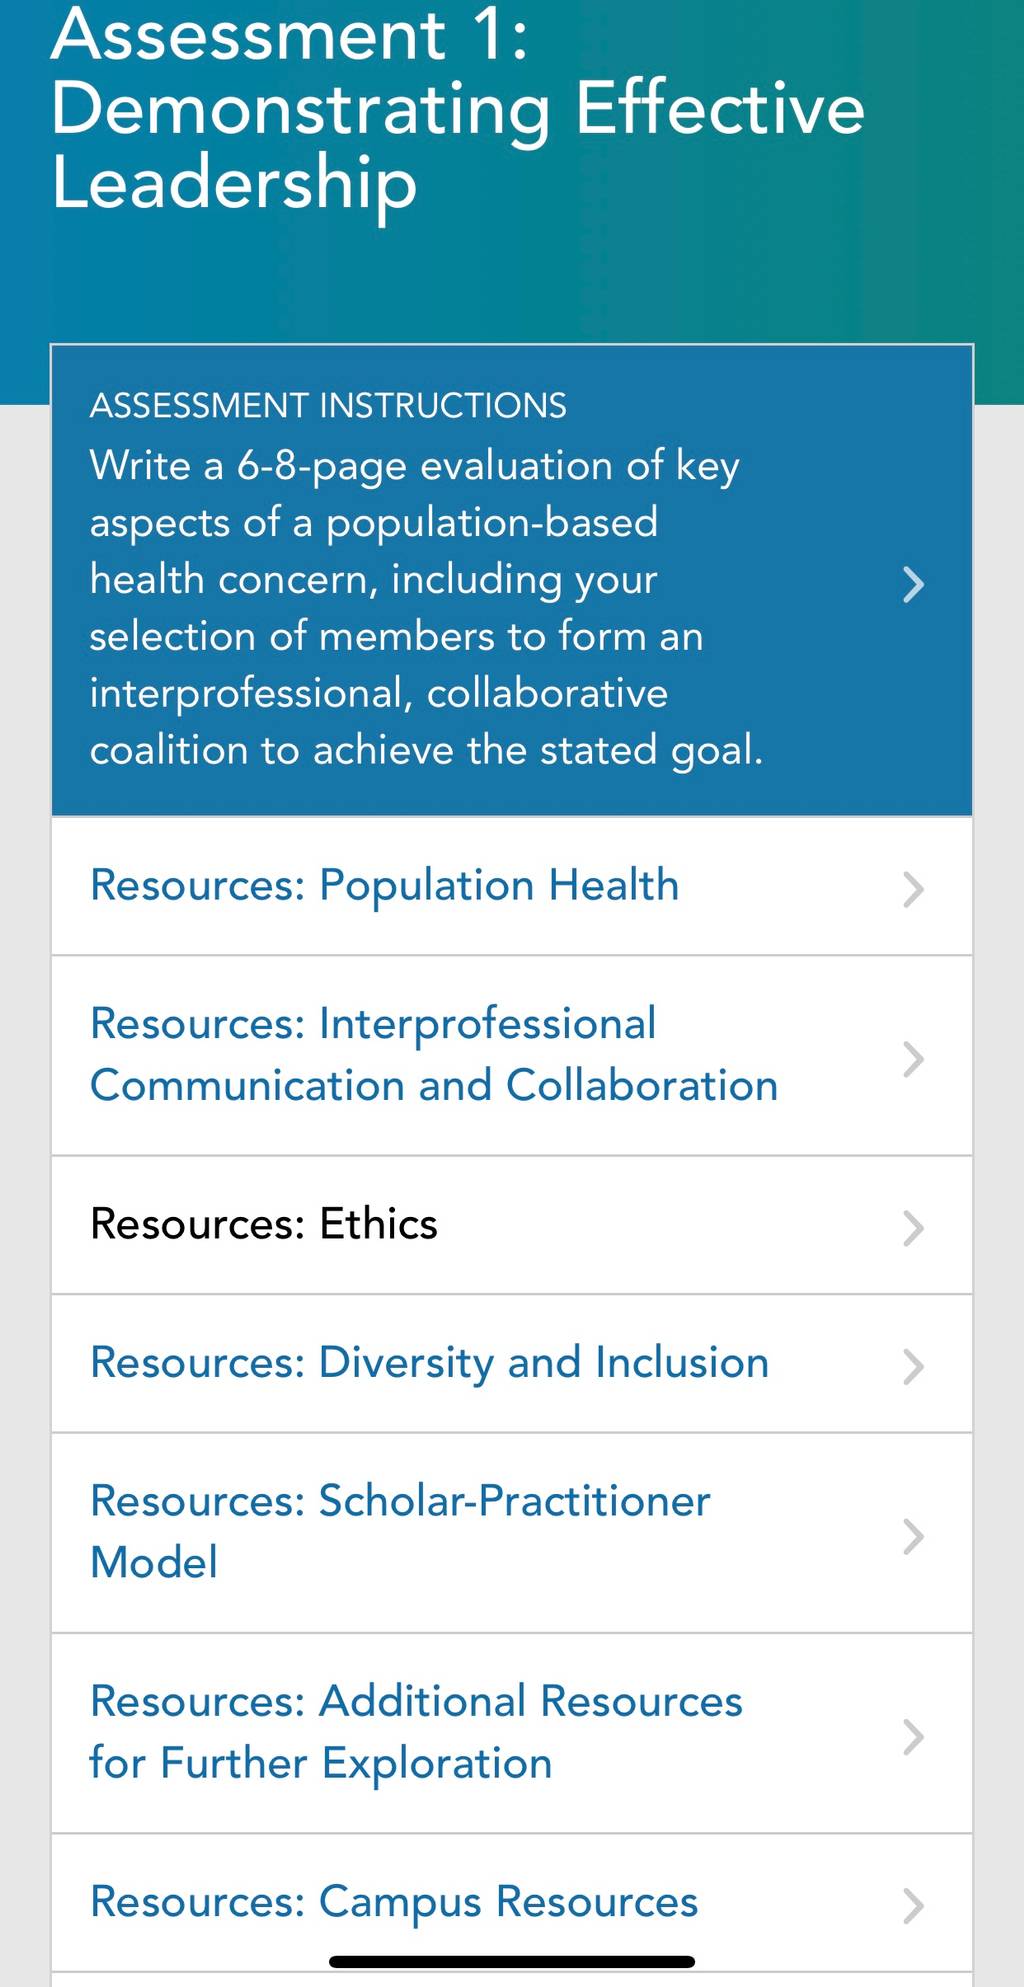Tap the Assessment 1 Demonstrating Effective Leadership title

coord(458,110)
